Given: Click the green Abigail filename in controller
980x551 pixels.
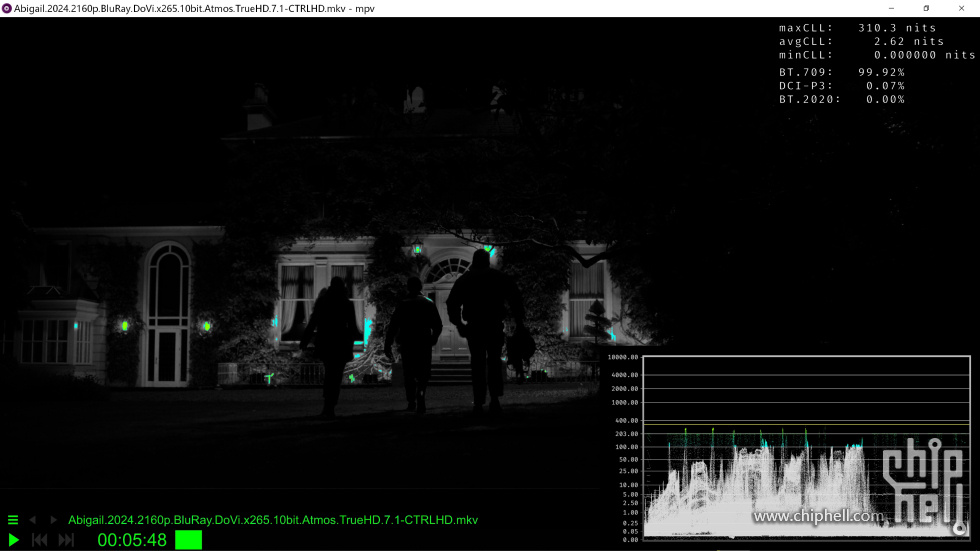Looking at the screenshot, I should [272, 520].
